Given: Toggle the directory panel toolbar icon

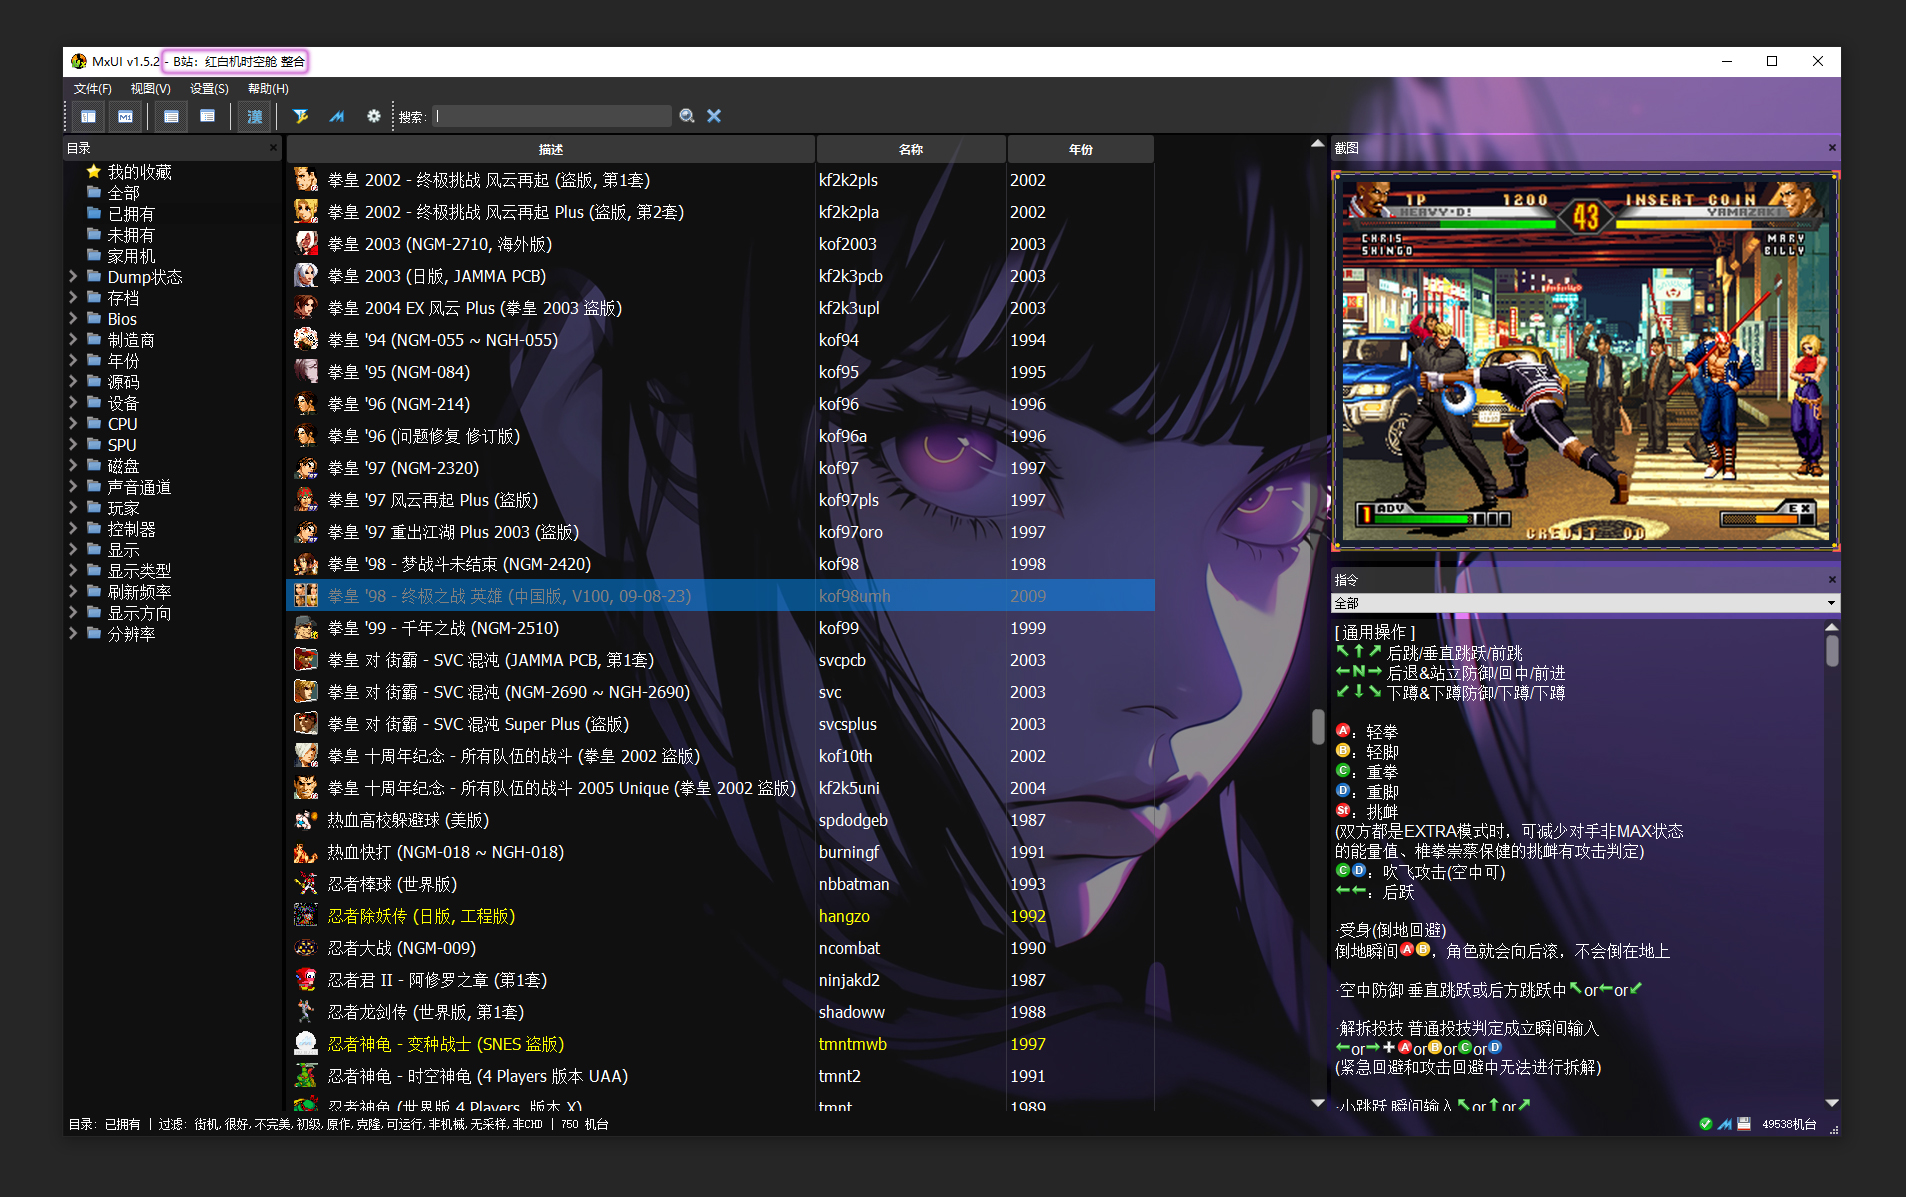Looking at the screenshot, I should [x=88, y=116].
